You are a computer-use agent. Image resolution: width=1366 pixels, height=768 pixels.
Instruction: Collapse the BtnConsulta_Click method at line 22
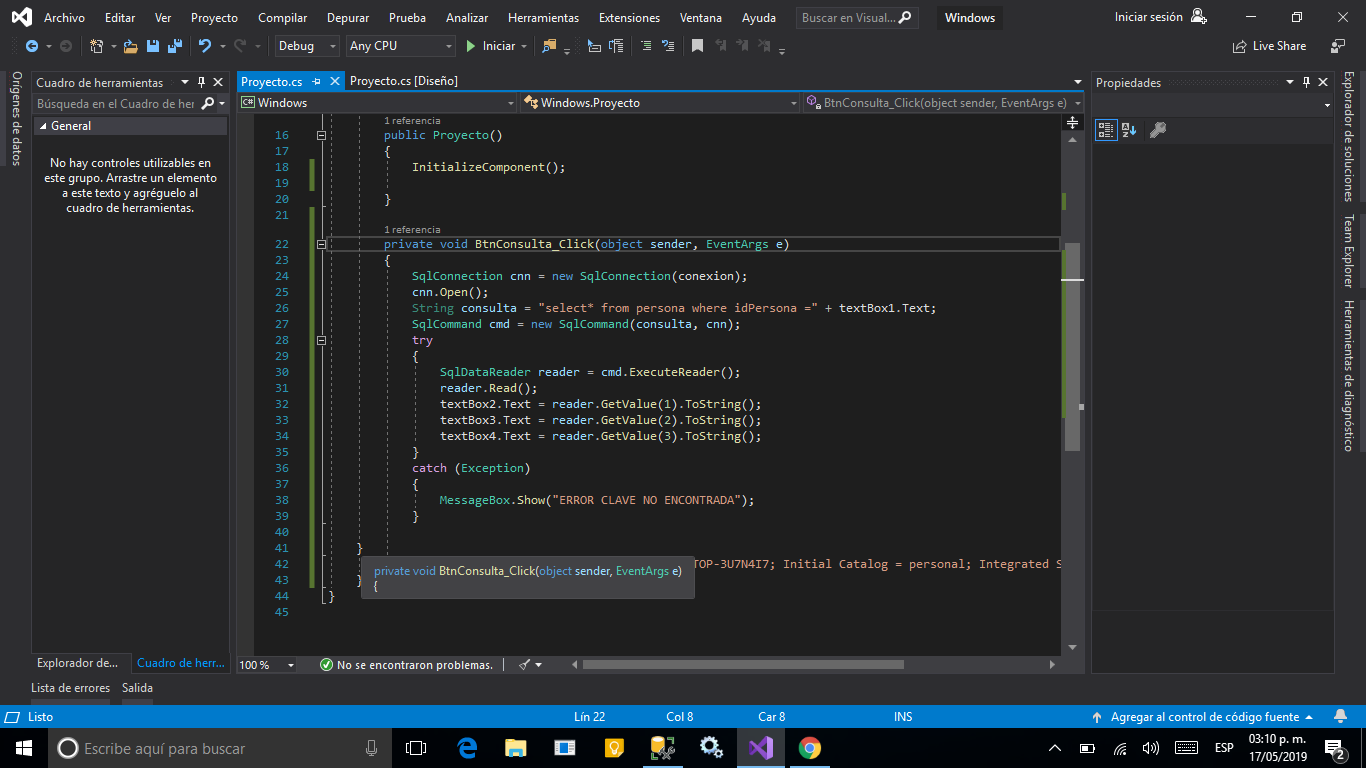[x=320, y=243]
